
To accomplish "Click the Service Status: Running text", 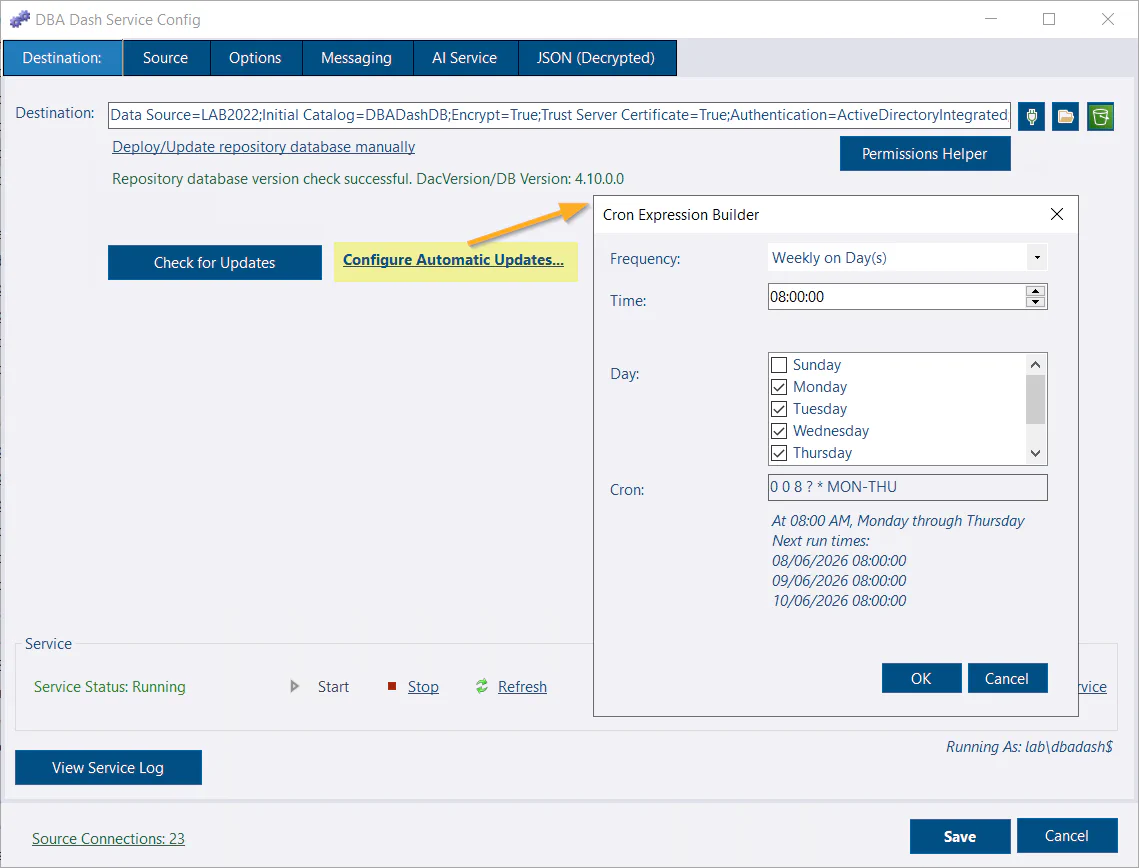I will pyautogui.click(x=110, y=686).
